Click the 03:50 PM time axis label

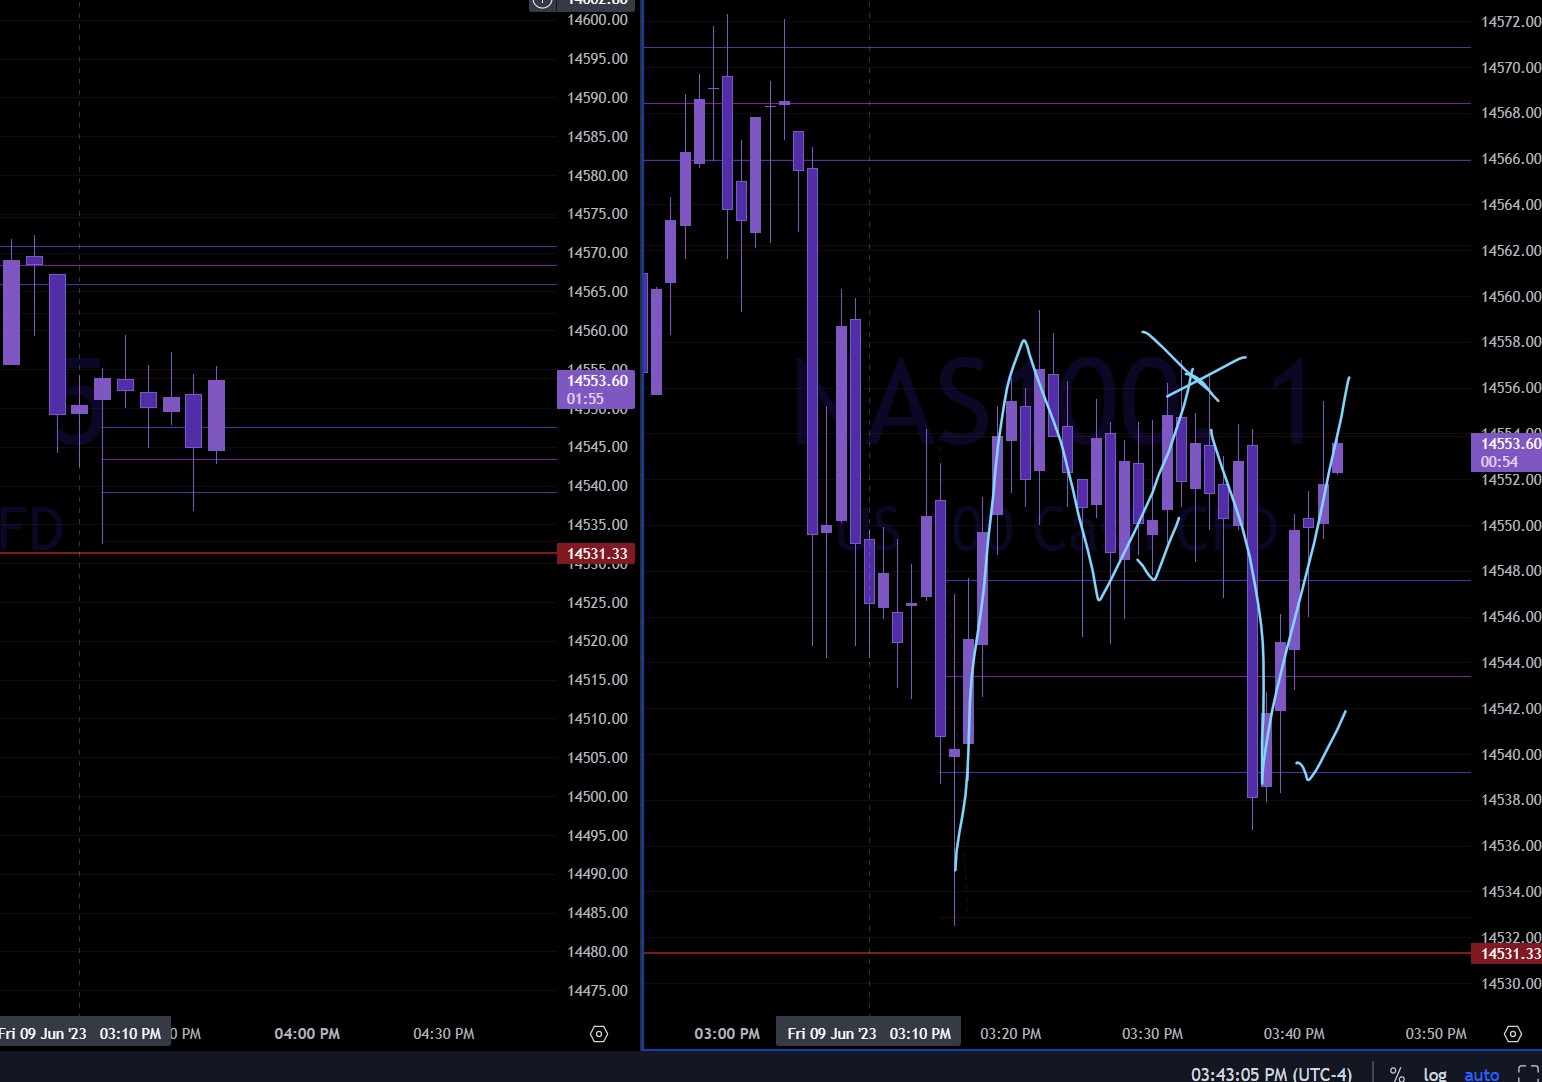point(1436,1033)
